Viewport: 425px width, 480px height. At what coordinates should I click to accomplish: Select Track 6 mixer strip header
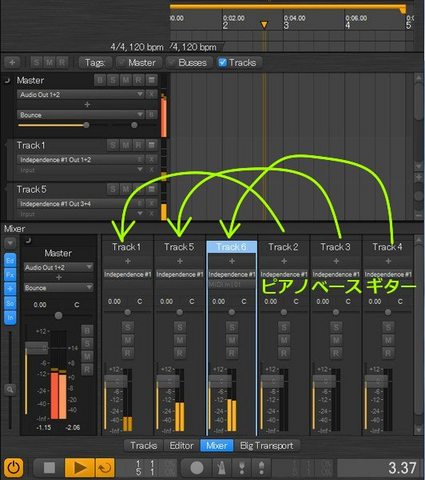232,247
